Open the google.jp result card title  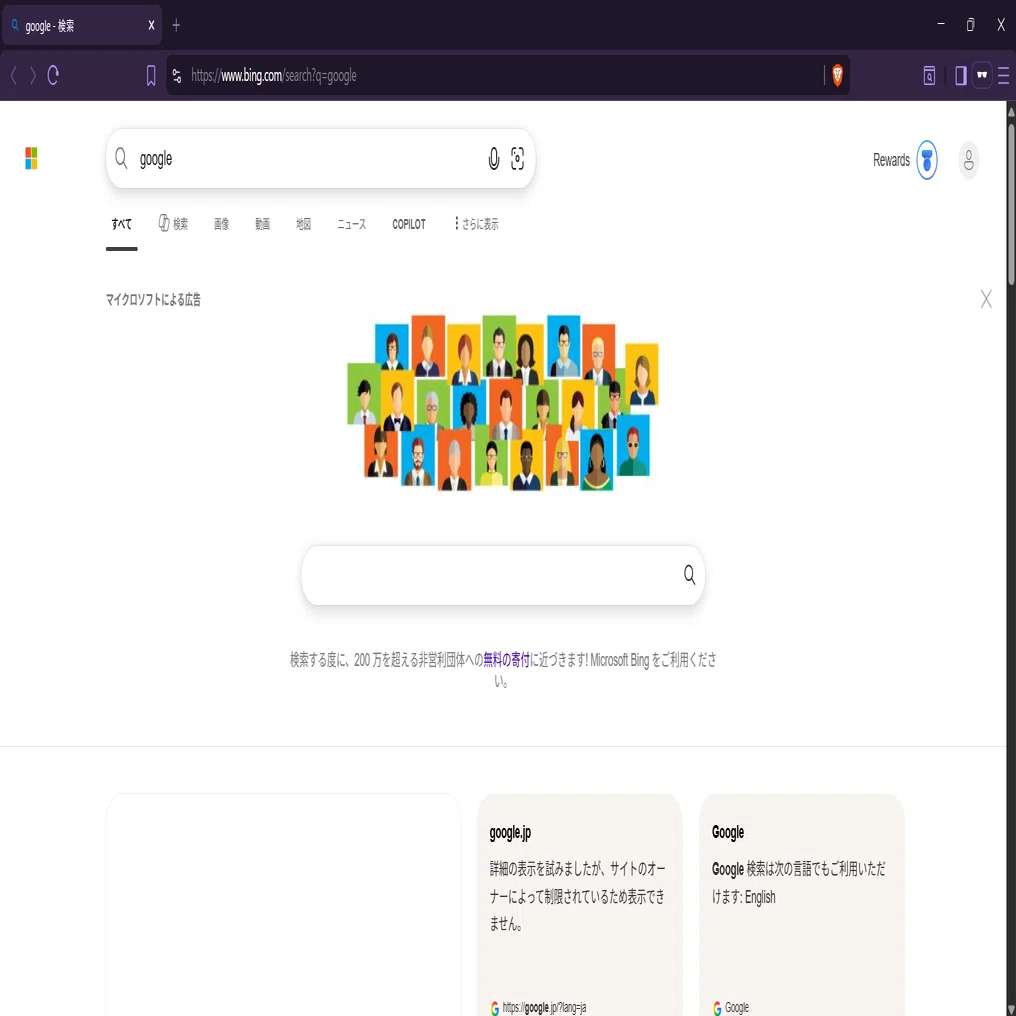click(510, 833)
